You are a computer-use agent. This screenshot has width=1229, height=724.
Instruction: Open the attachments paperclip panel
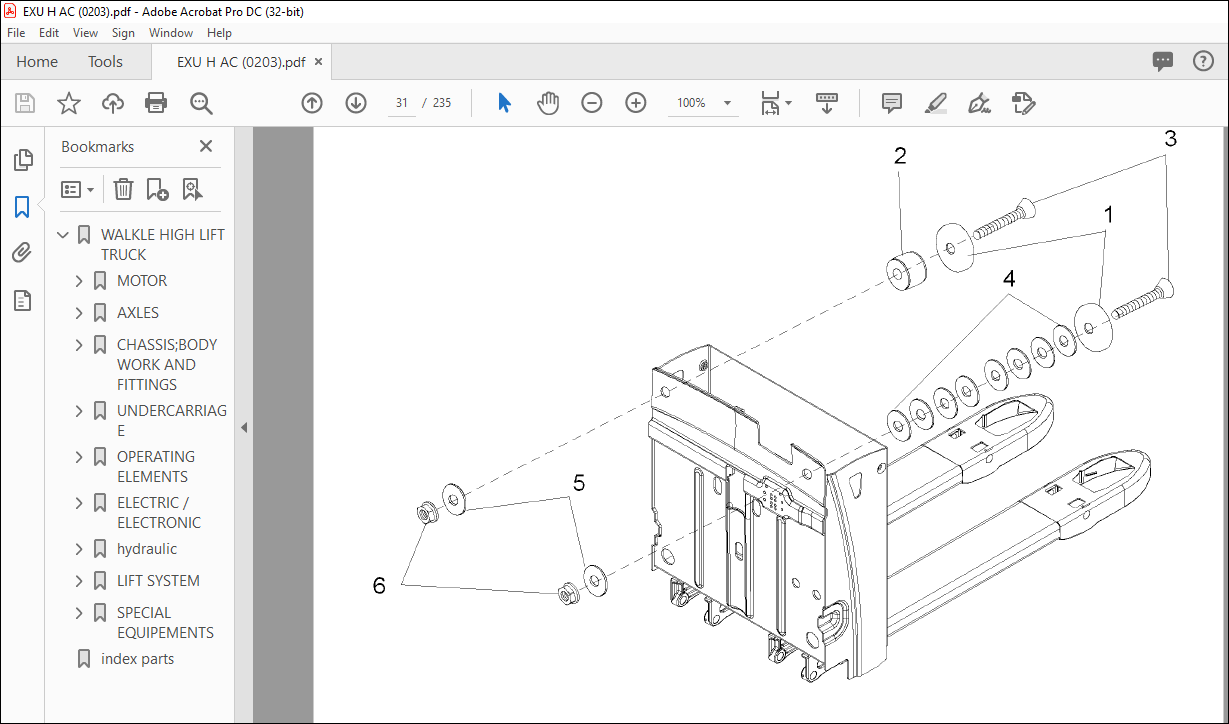[22, 253]
